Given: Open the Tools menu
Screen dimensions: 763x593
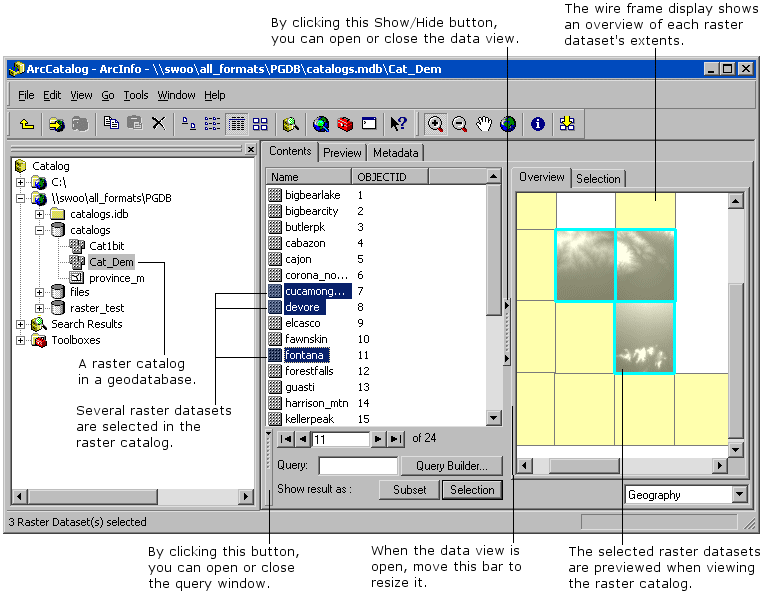Looking at the screenshot, I should pyautogui.click(x=135, y=95).
